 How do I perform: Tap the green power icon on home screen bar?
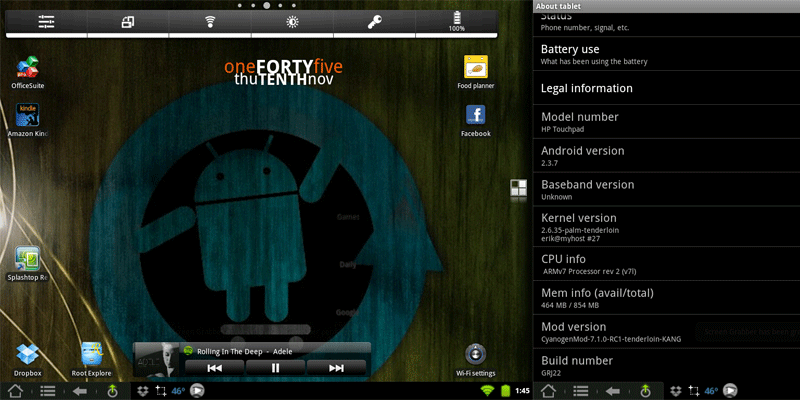click(x=112, y=391)
